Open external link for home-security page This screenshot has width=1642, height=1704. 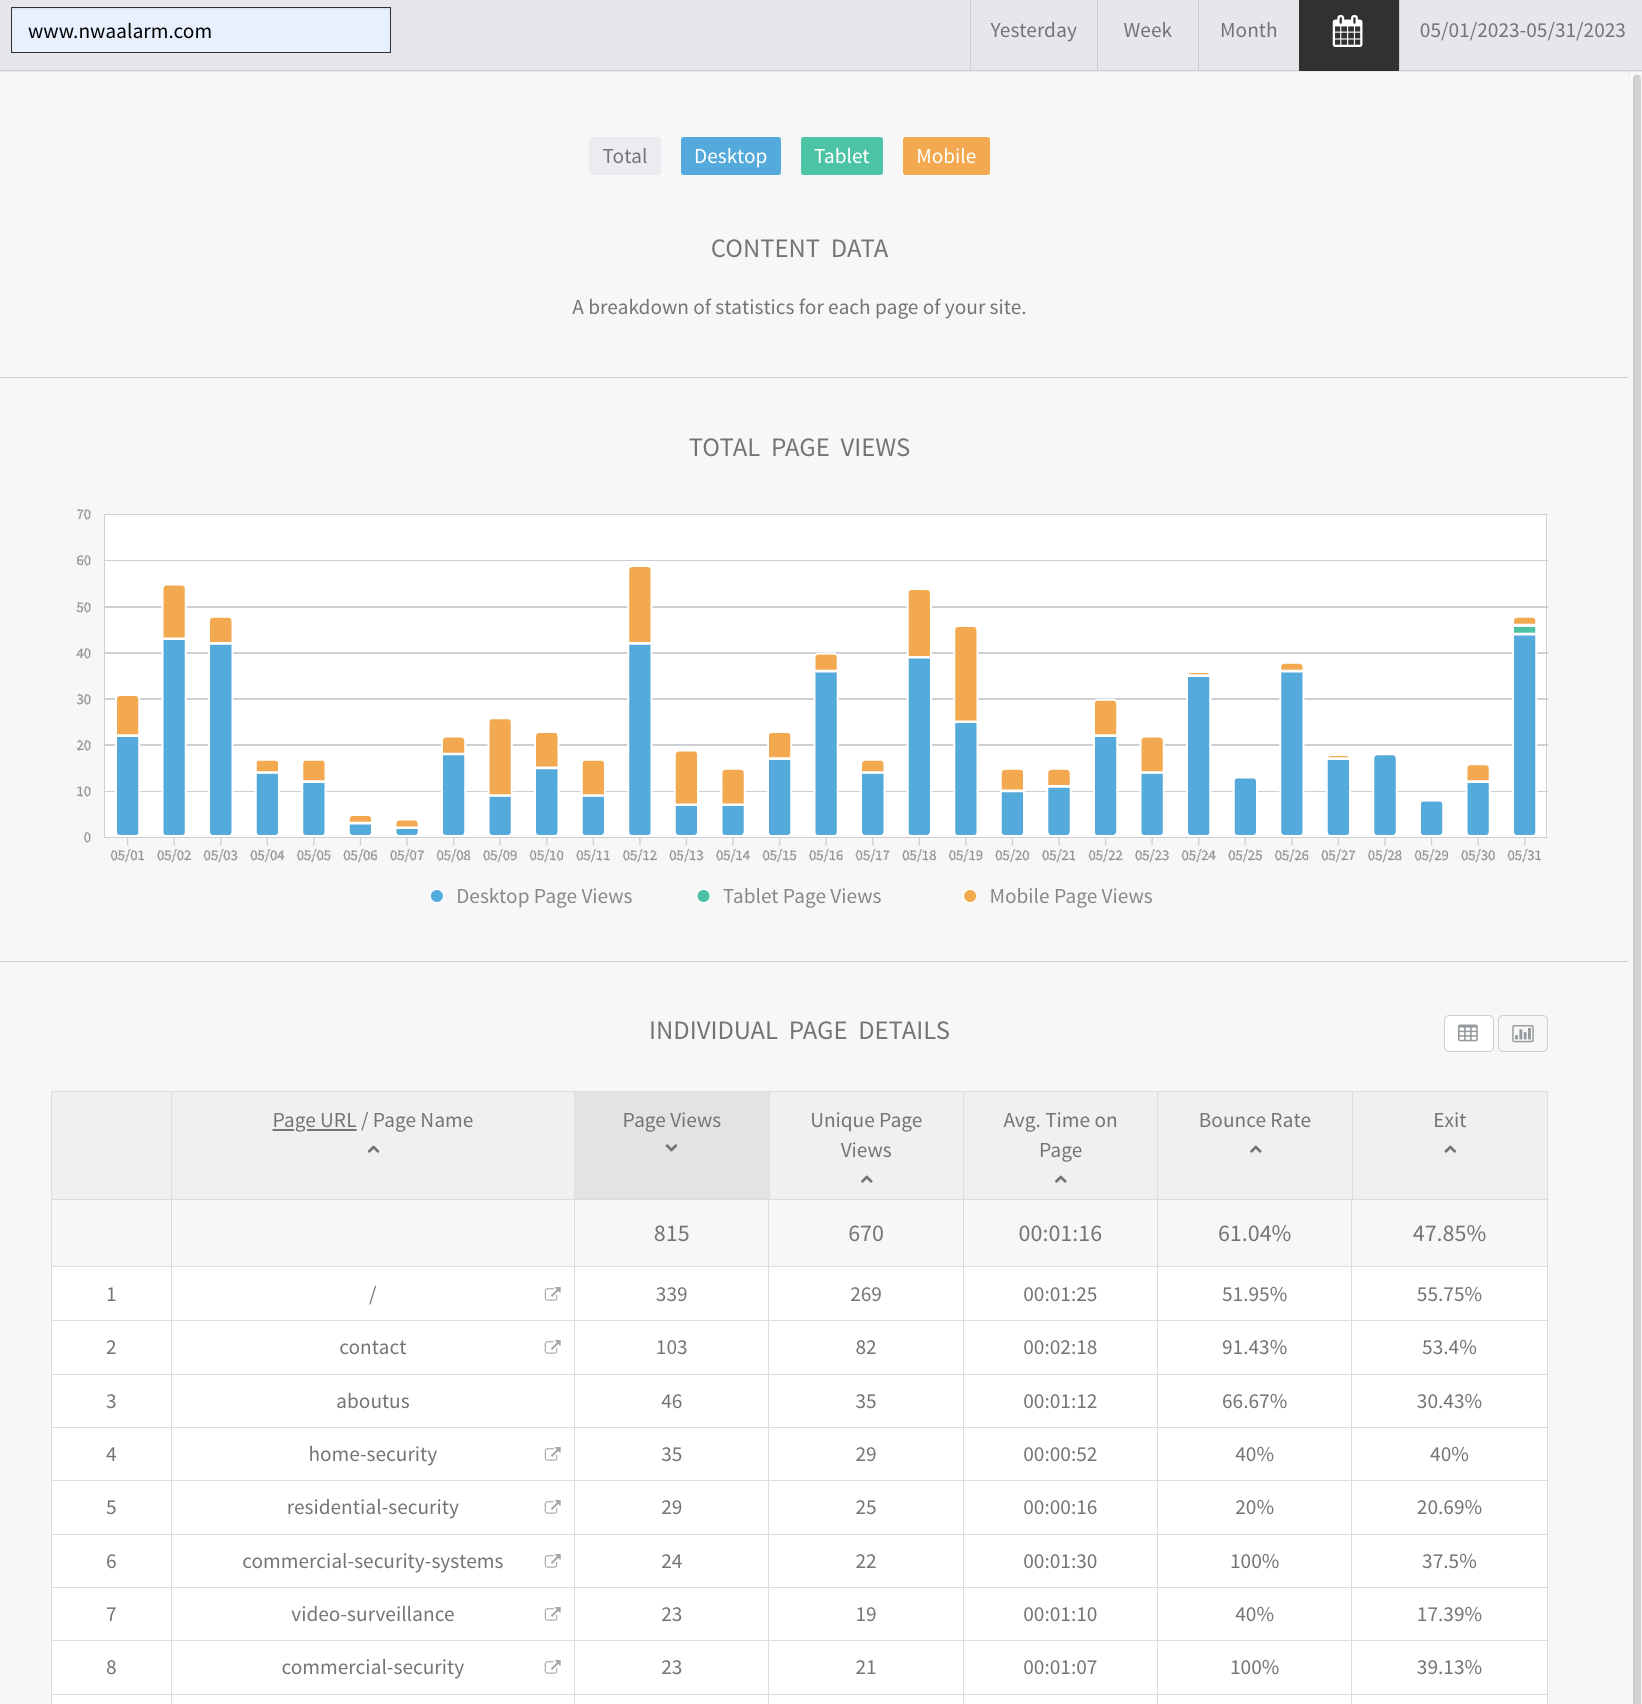tap(552, 1454)
